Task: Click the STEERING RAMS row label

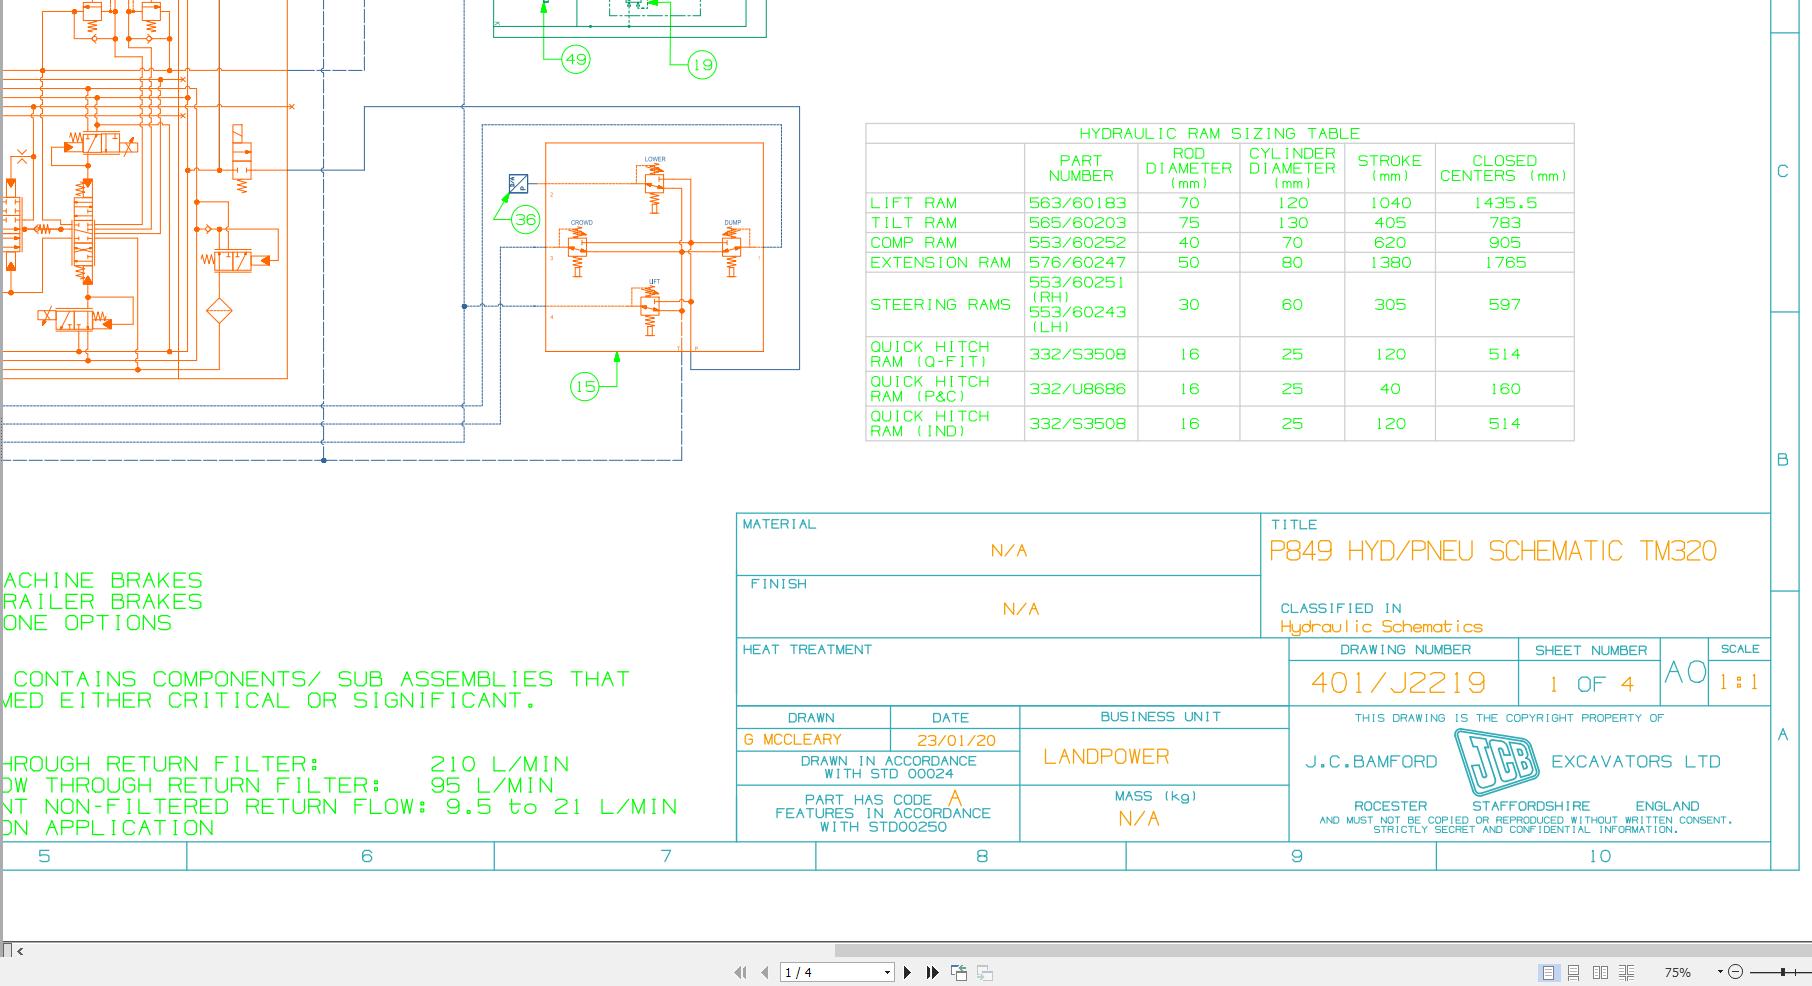Action: click(x=940, y=305)
